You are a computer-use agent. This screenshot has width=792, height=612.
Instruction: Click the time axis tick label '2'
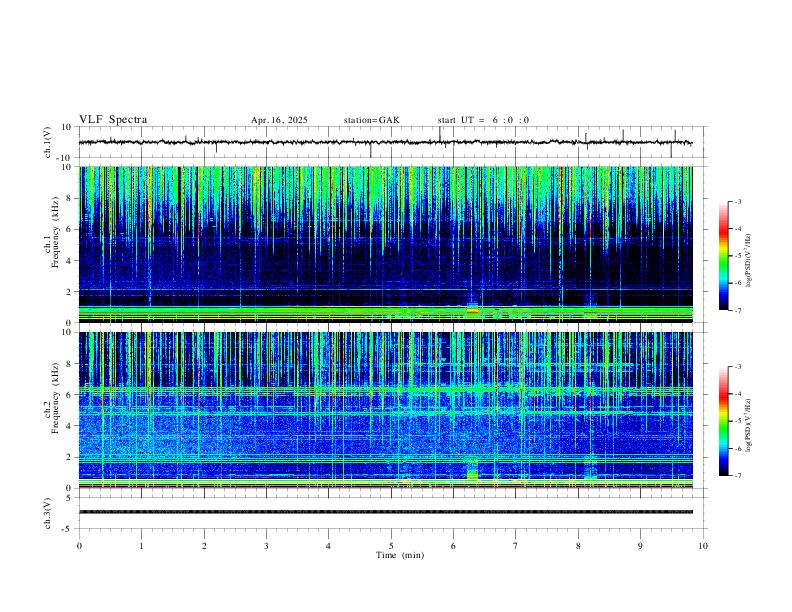pyautogui.click(x=204, y=546)
